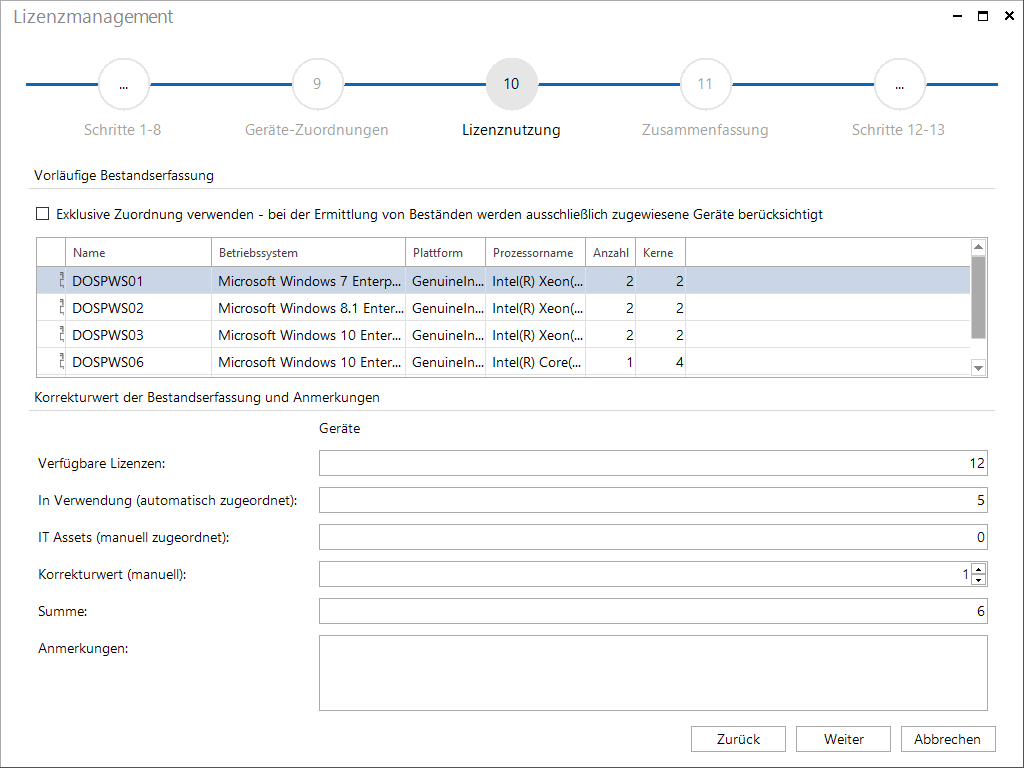The height and width of the screenshot is (768, 1024).
Task: Click the Intel(R) Xeon(... cell of DOSPWS03
Action: coord(536,336)
